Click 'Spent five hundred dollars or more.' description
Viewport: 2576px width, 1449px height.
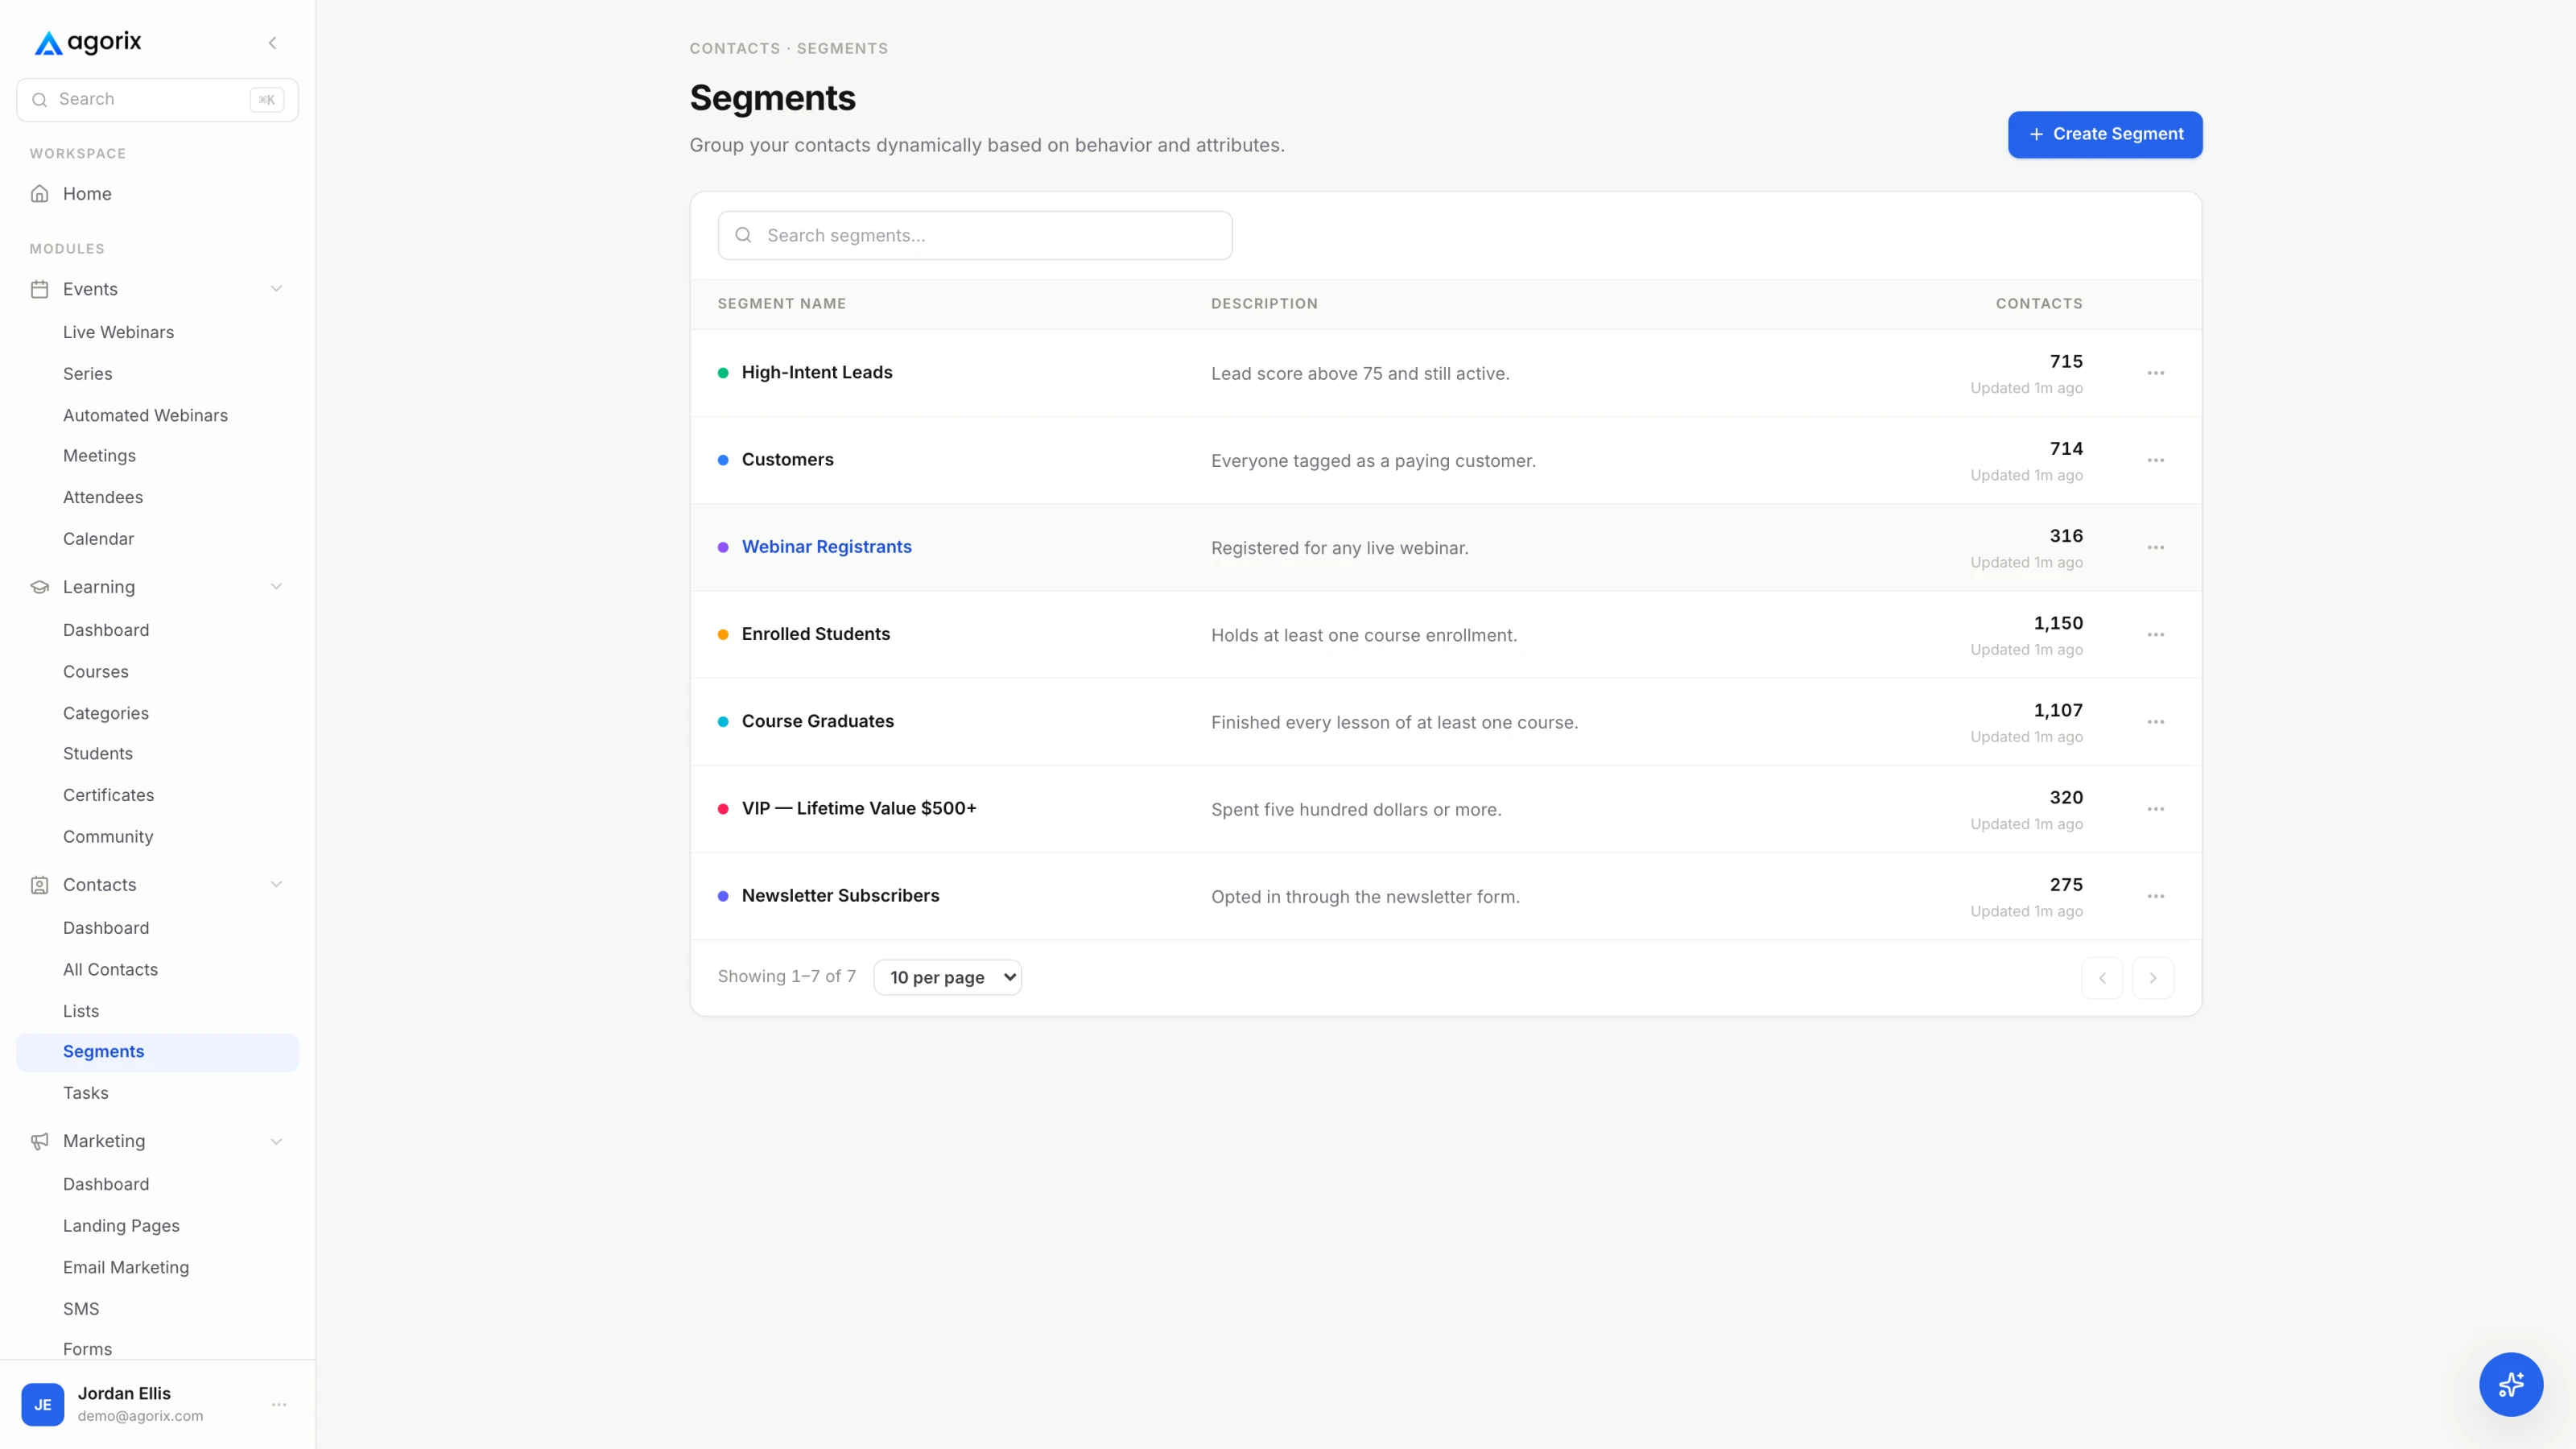click(x=1356, y=810)
